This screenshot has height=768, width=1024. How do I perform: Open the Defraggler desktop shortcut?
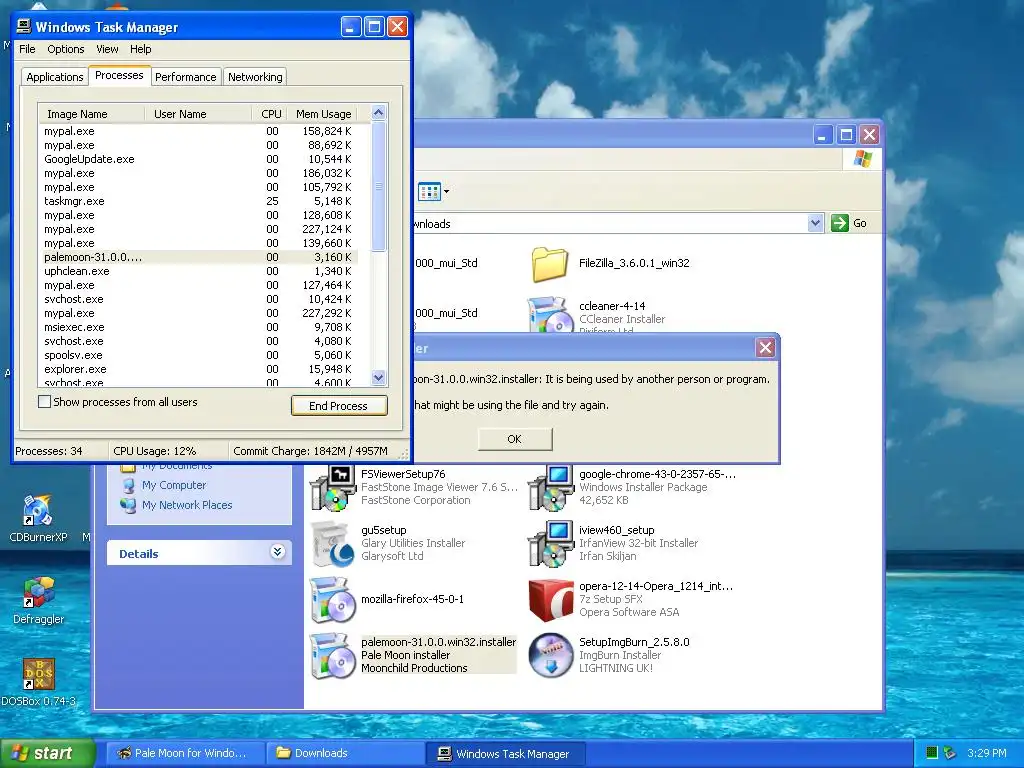39,592
